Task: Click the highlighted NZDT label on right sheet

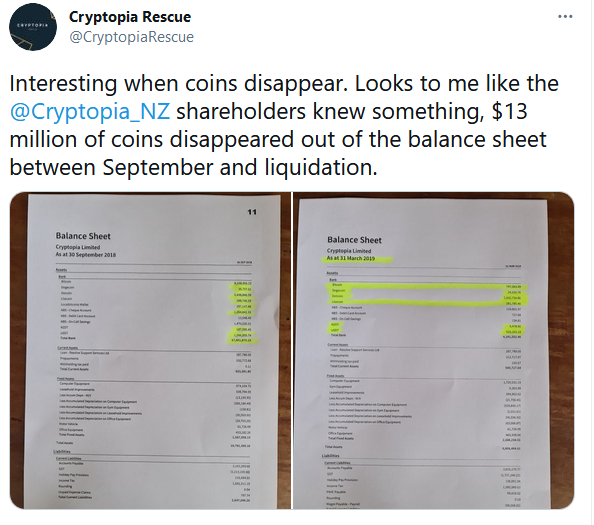Action: coord(335,325)
